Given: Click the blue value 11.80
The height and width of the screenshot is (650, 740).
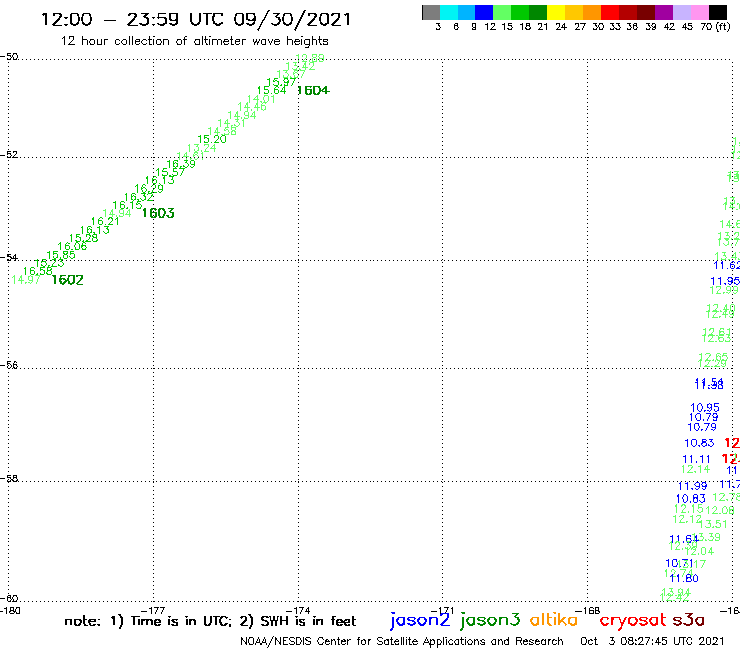Looking at the screenshot, I should pos(684,578).
